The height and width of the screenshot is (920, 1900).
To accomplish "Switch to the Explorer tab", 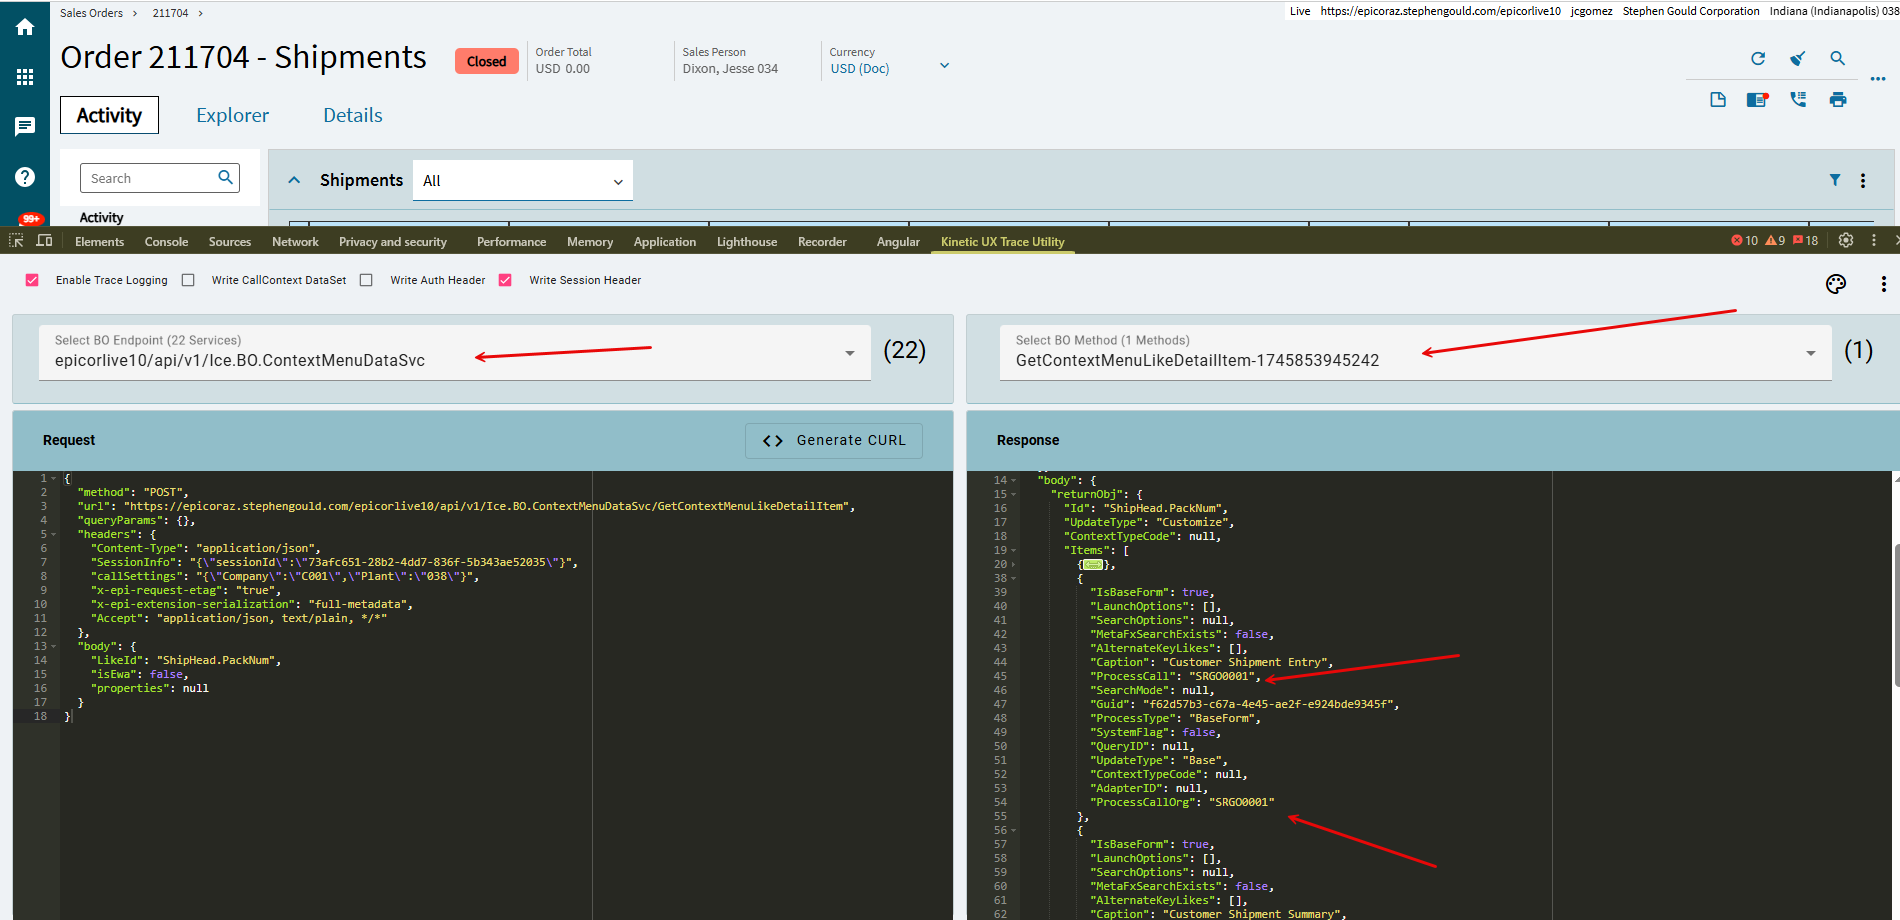I will [x=232, y=115].
